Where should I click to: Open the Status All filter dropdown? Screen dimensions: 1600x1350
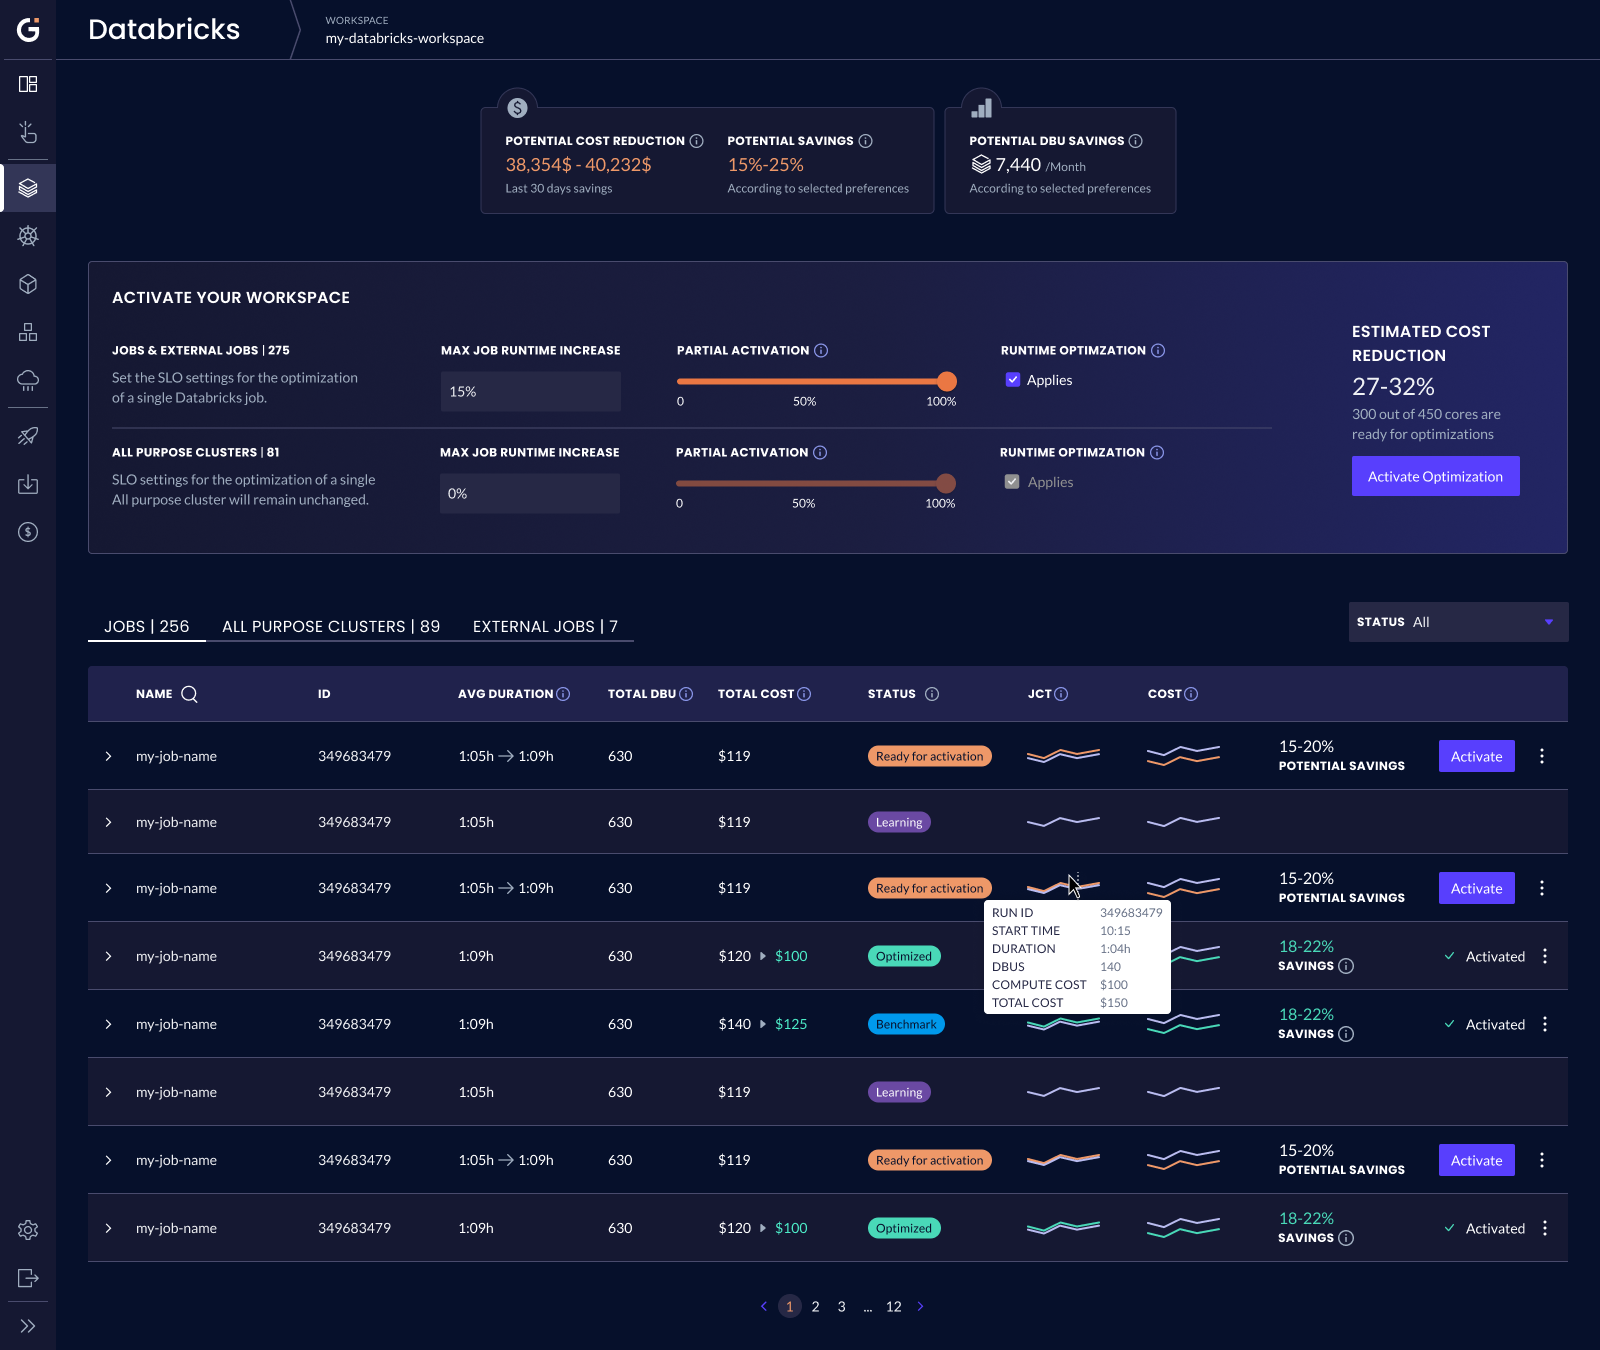1457,622
